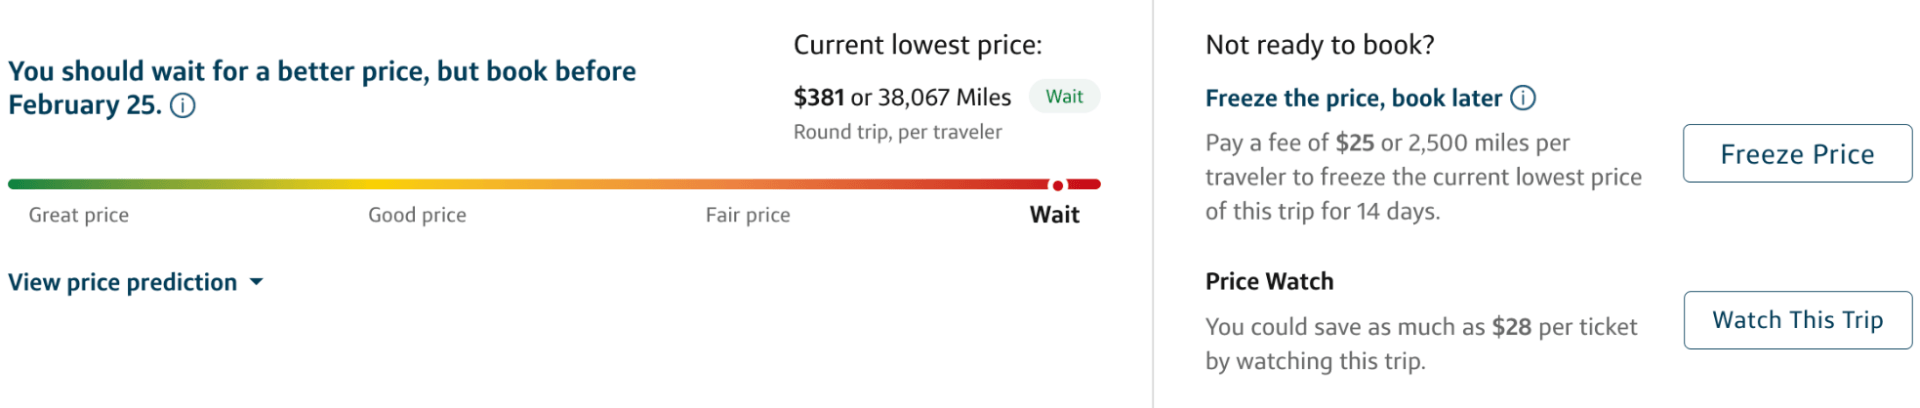Follow the 'Freeze the price, book later' link
Viewport: 1920px width, 408px height.
coord(1353,98)
